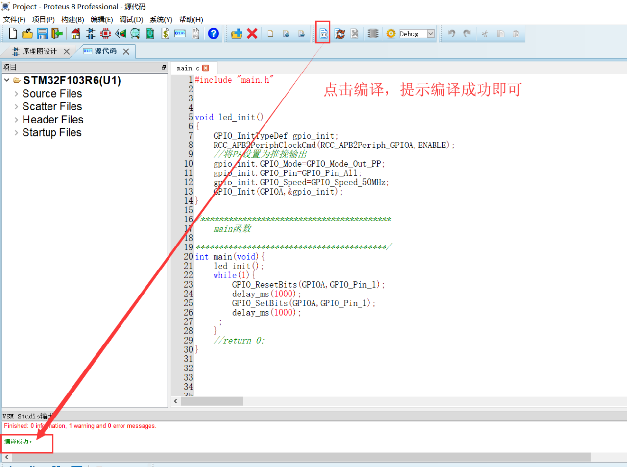The width and height of the screenshot is (628, 468).
Task: Build the project with compile icon
Action: (323, 34)
